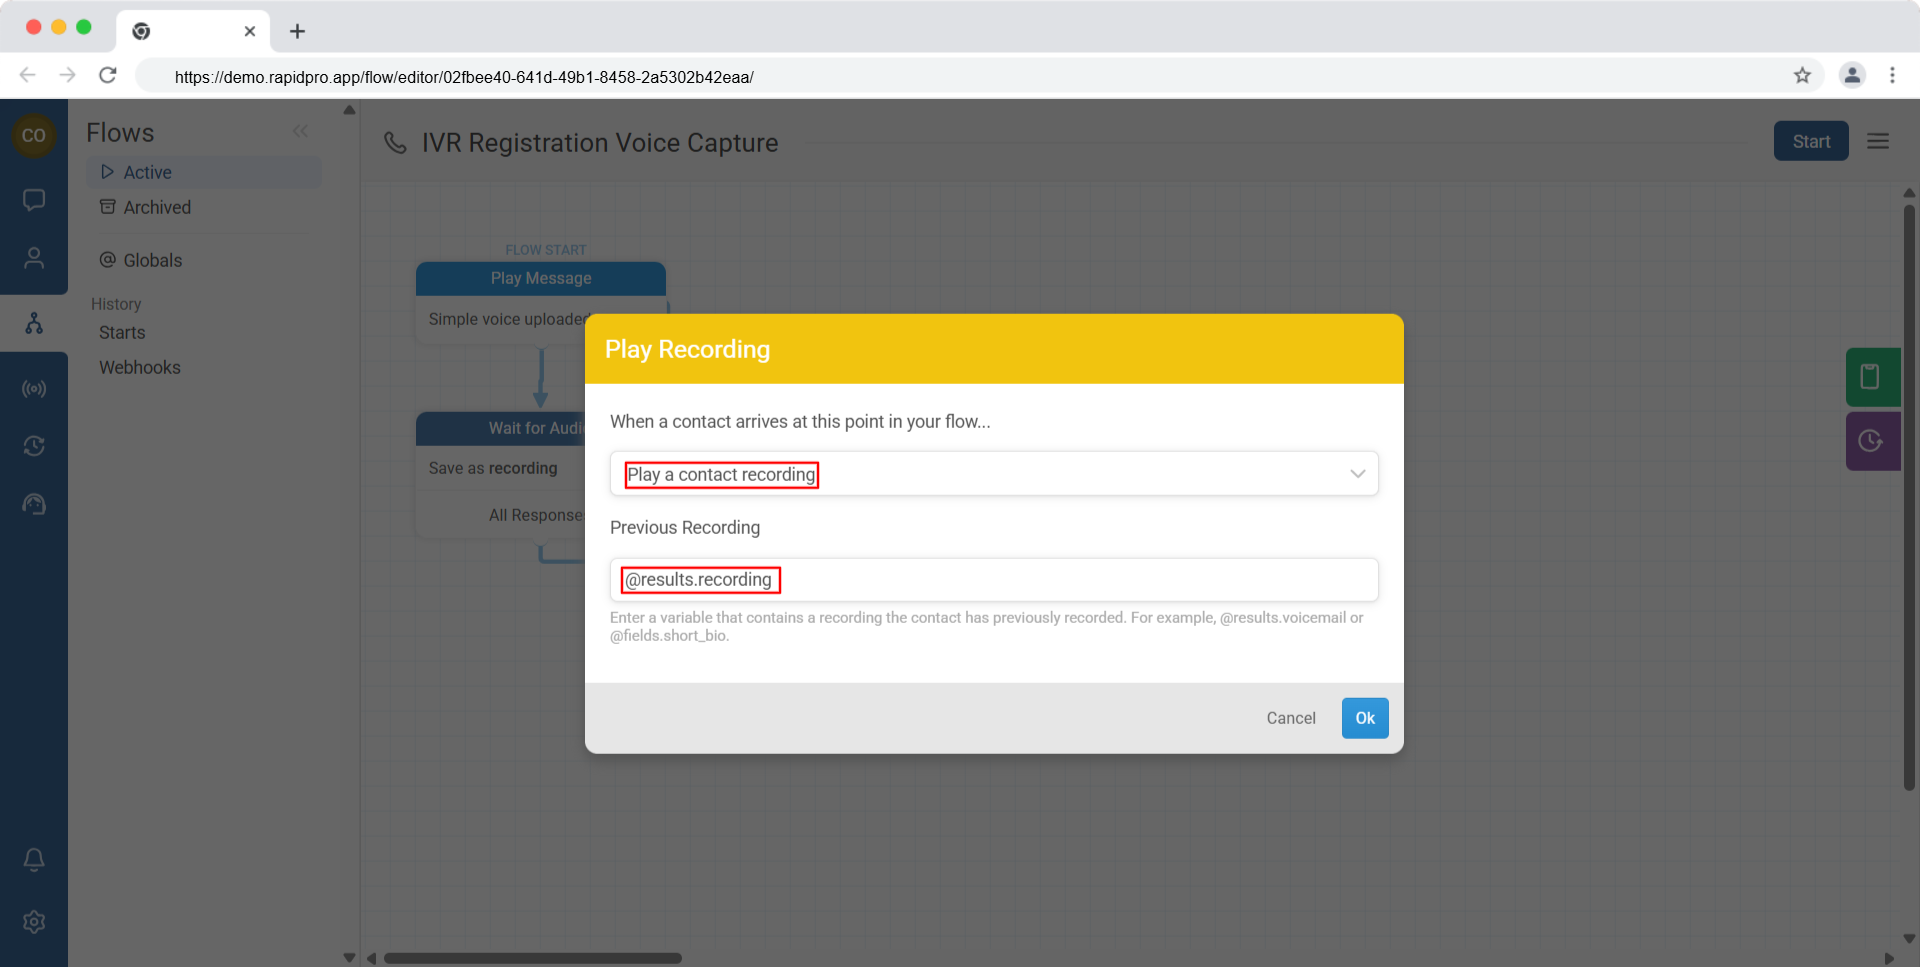
Task: Collapse the Flows side panel
Action: click(x=300, y=132)
